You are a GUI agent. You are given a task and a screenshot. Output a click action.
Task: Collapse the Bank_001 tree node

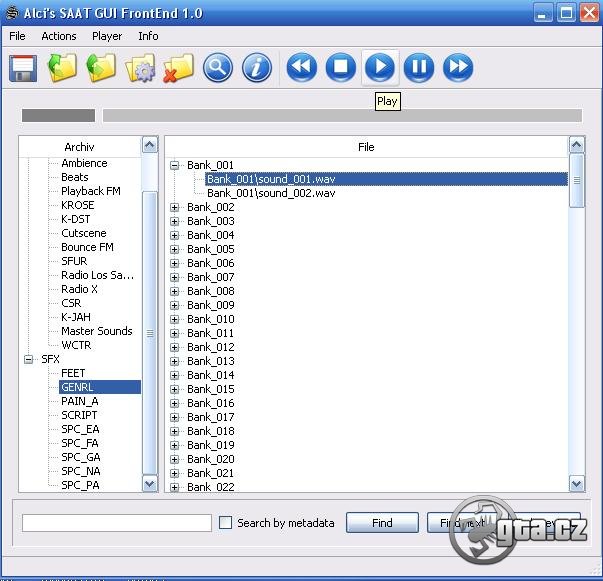pos(175,165)
